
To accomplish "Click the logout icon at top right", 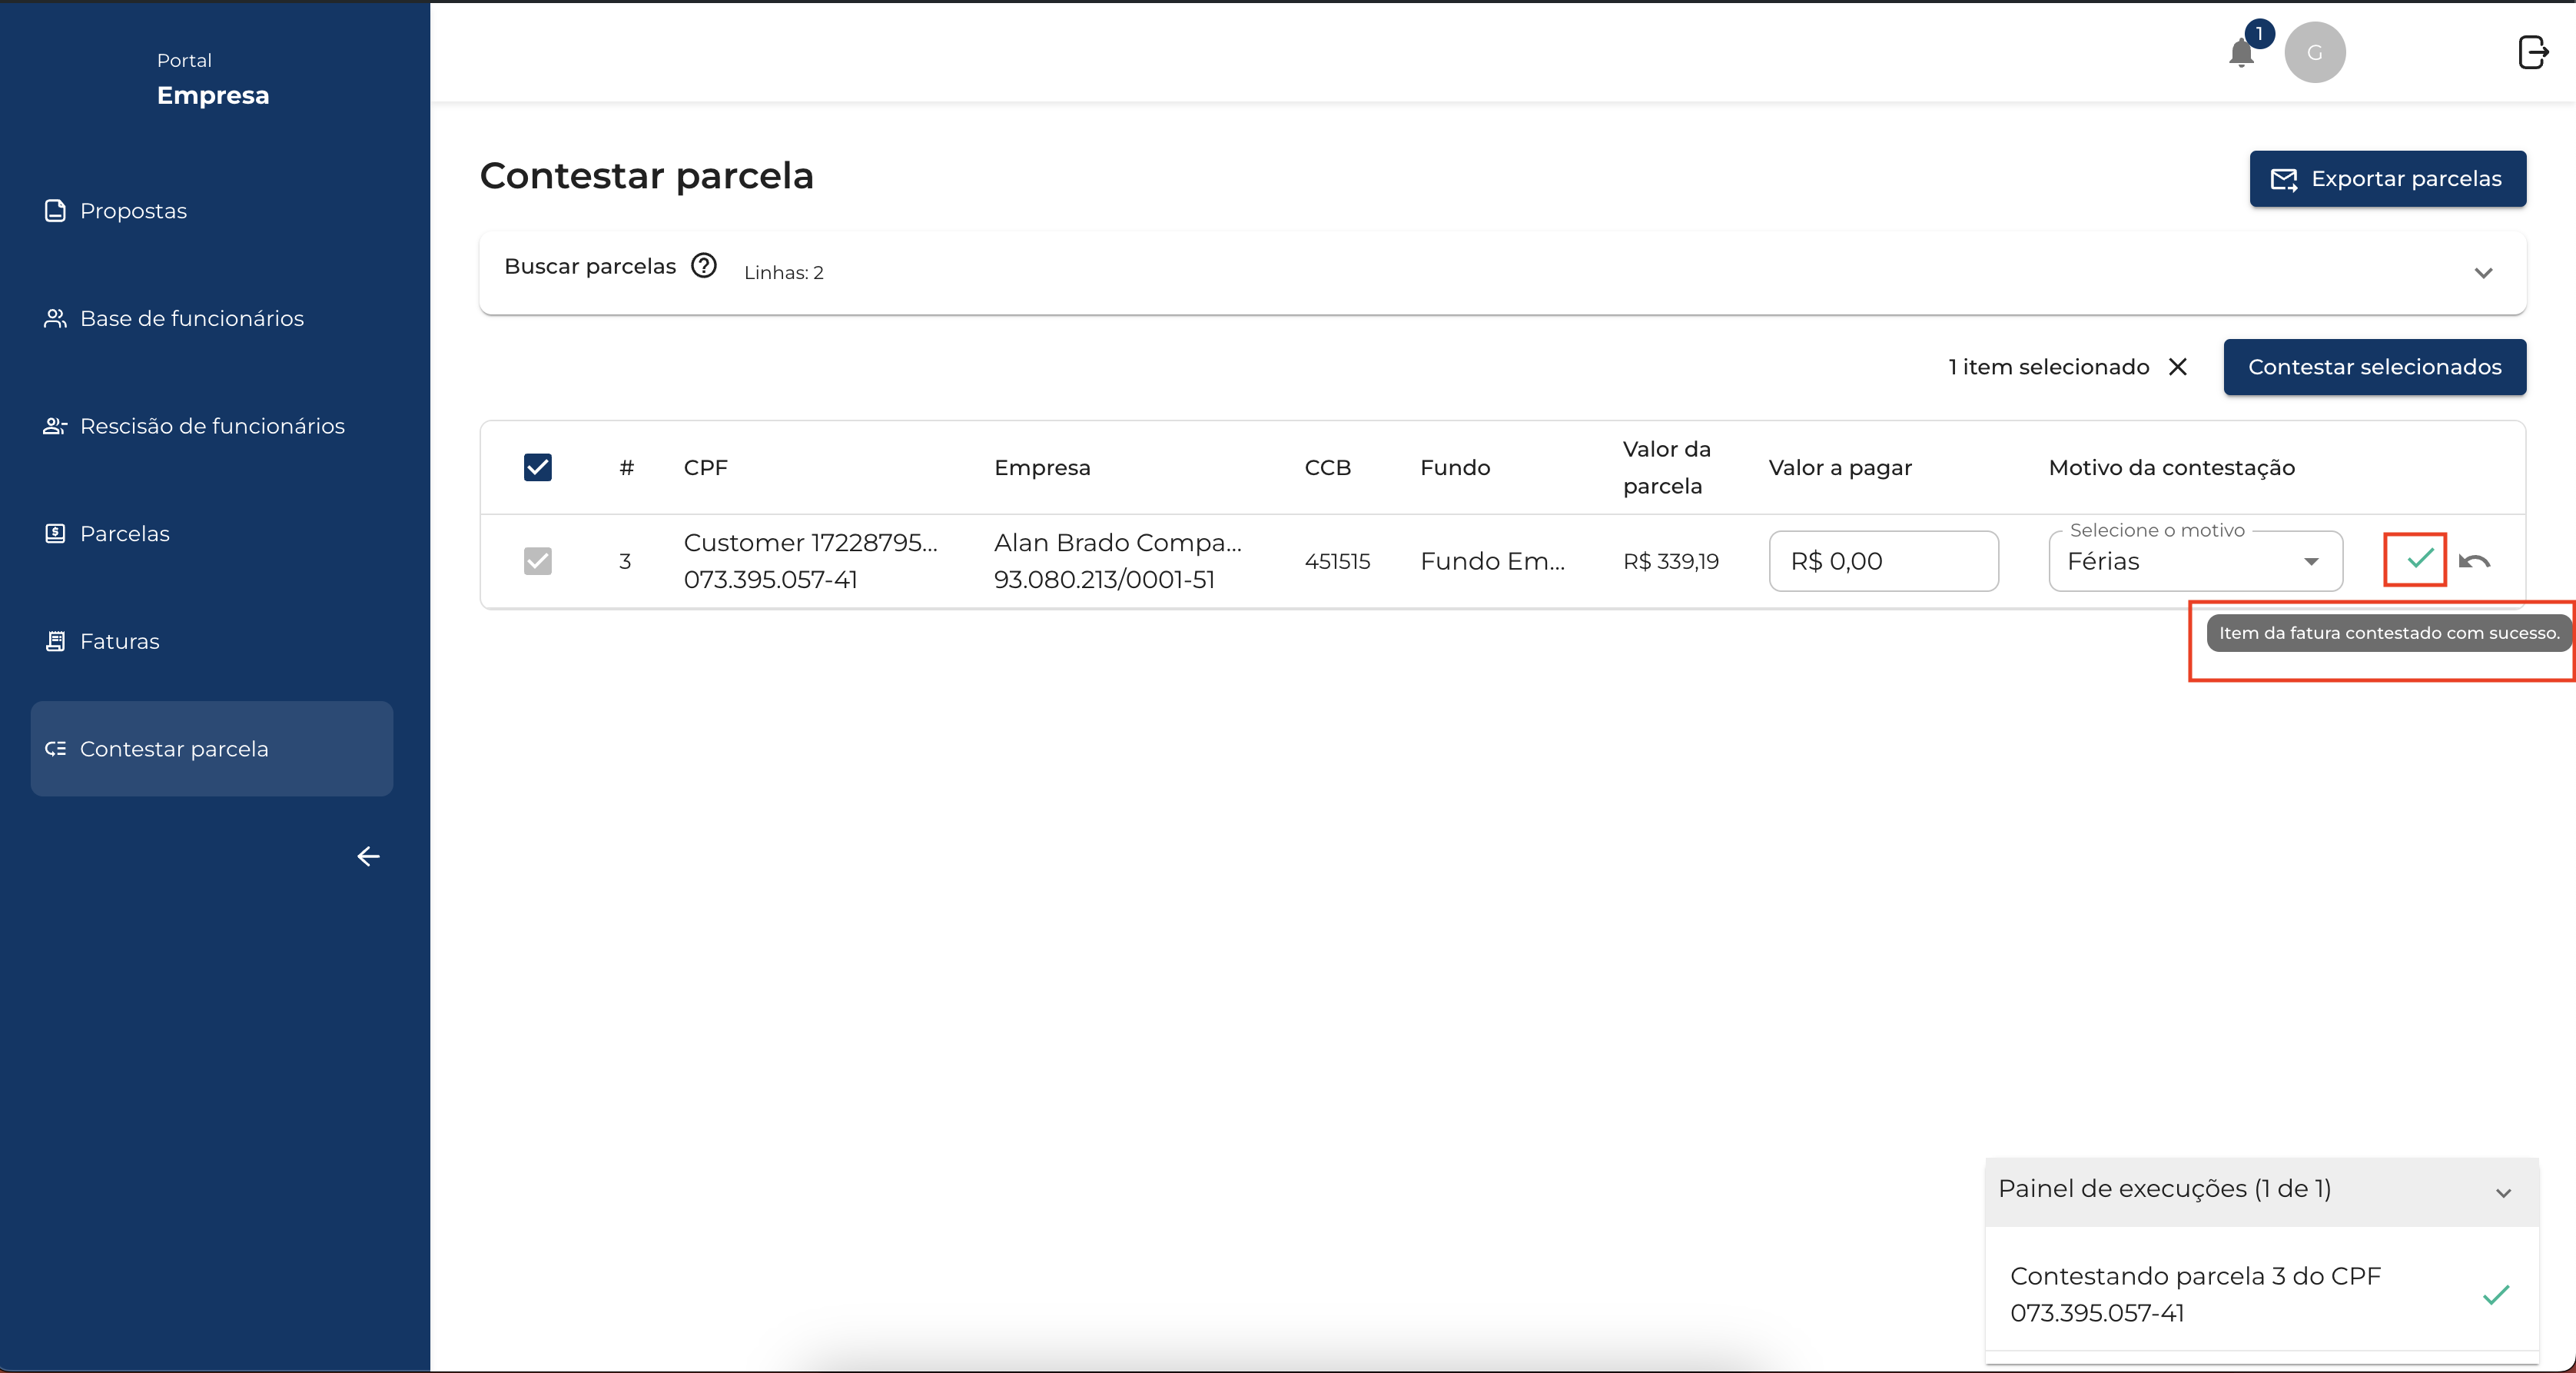I will (x=2532, y=52).
